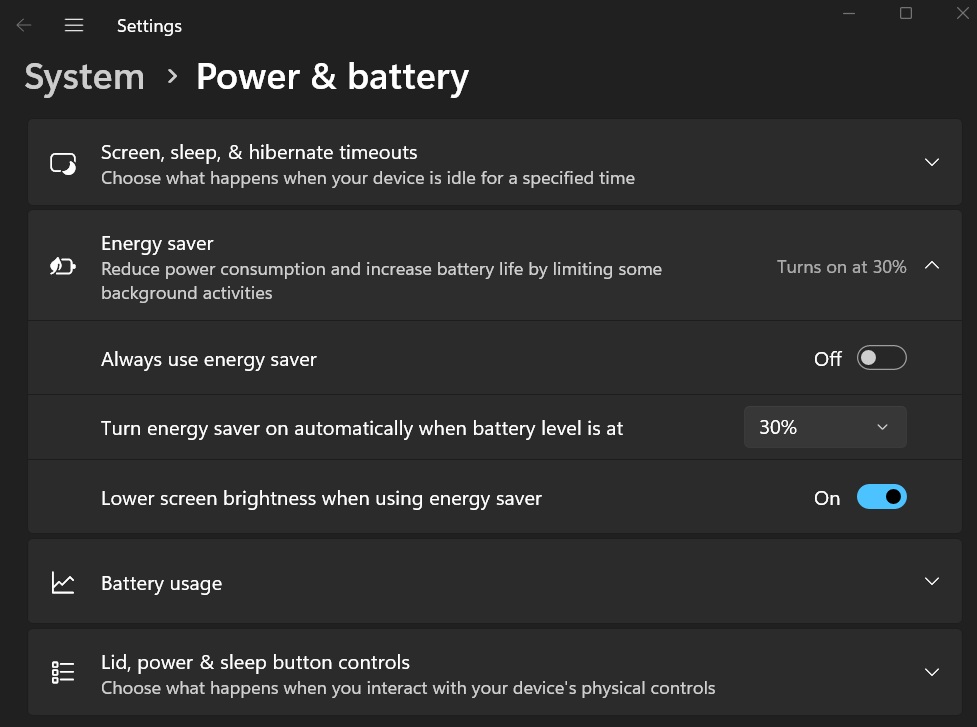Click the back arrow icon
Screen dimensions: 977x727
[x=24, y=25]
